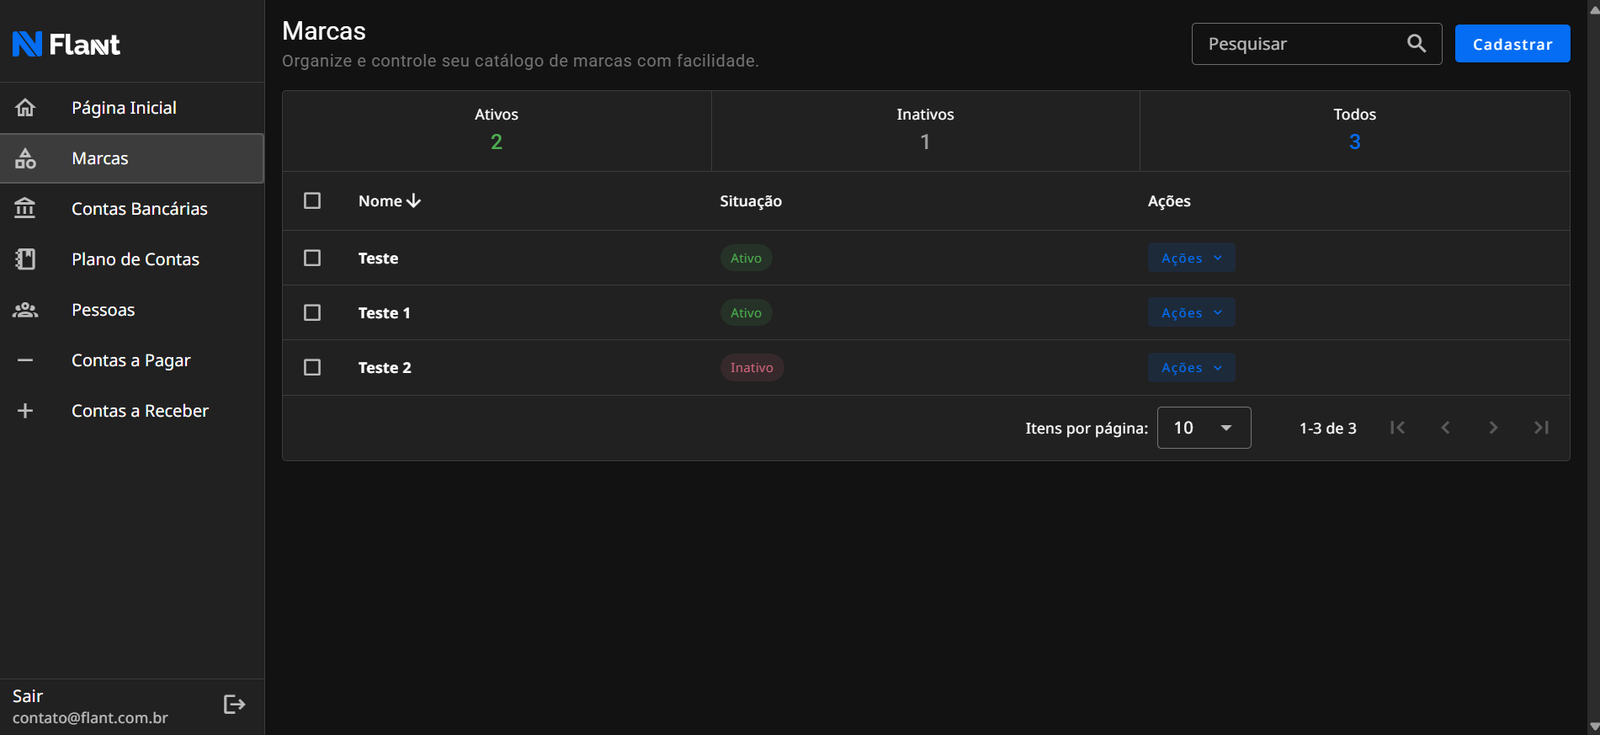Click the bank icon for Contas Bancárias

click(25, 208)
